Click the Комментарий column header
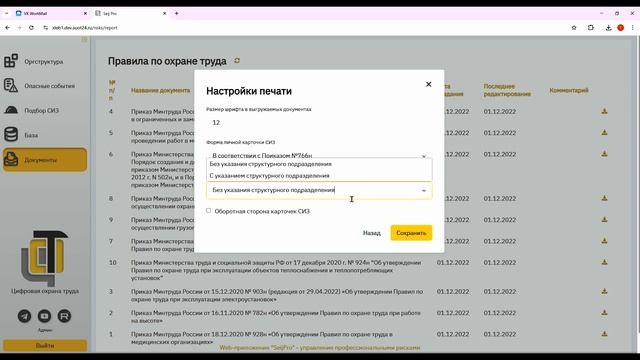This screenshot has height=360, width=640. pyautogui.click(x=569, y=90)
